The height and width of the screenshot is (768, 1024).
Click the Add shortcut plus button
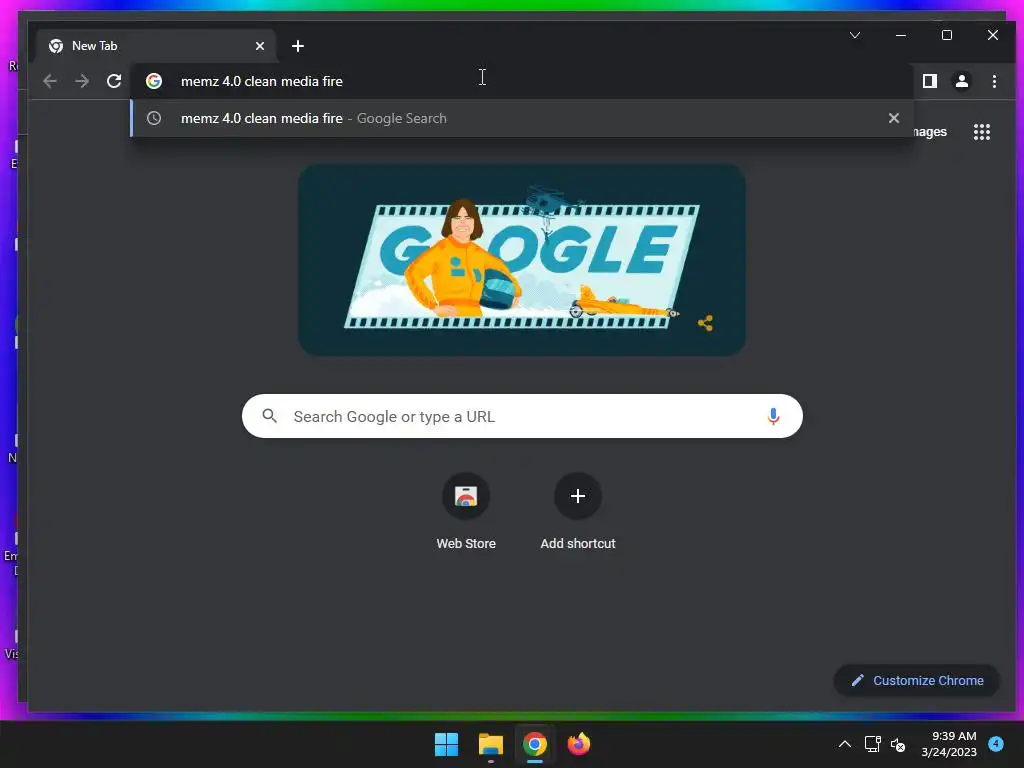577,496
